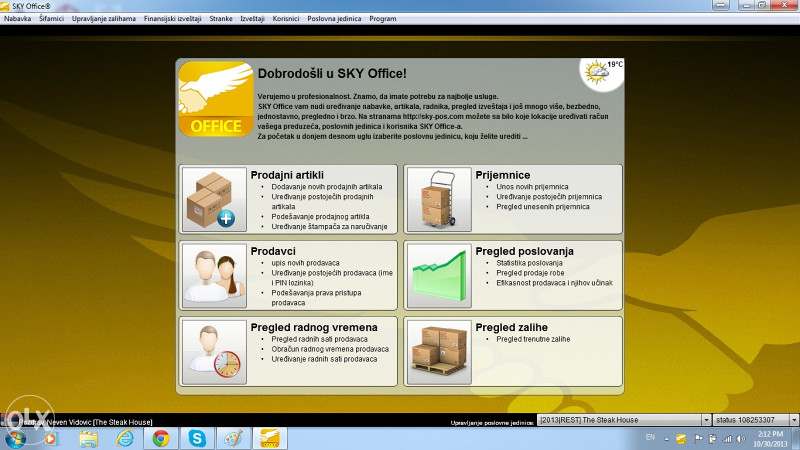The width and height of the screenshot is (800, 450).
Task: Open the Šifarnici menu
Action: (52, 19)
